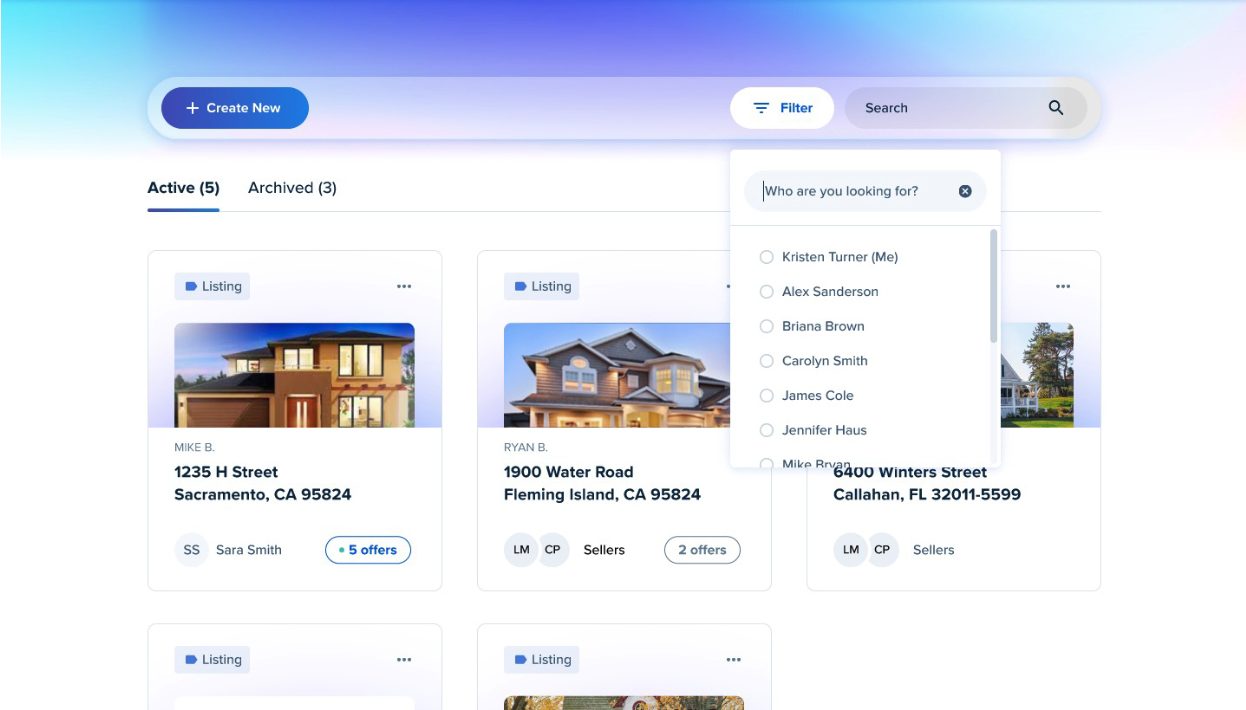Click the SS avatar for Sara Smith

click(192, 550)
